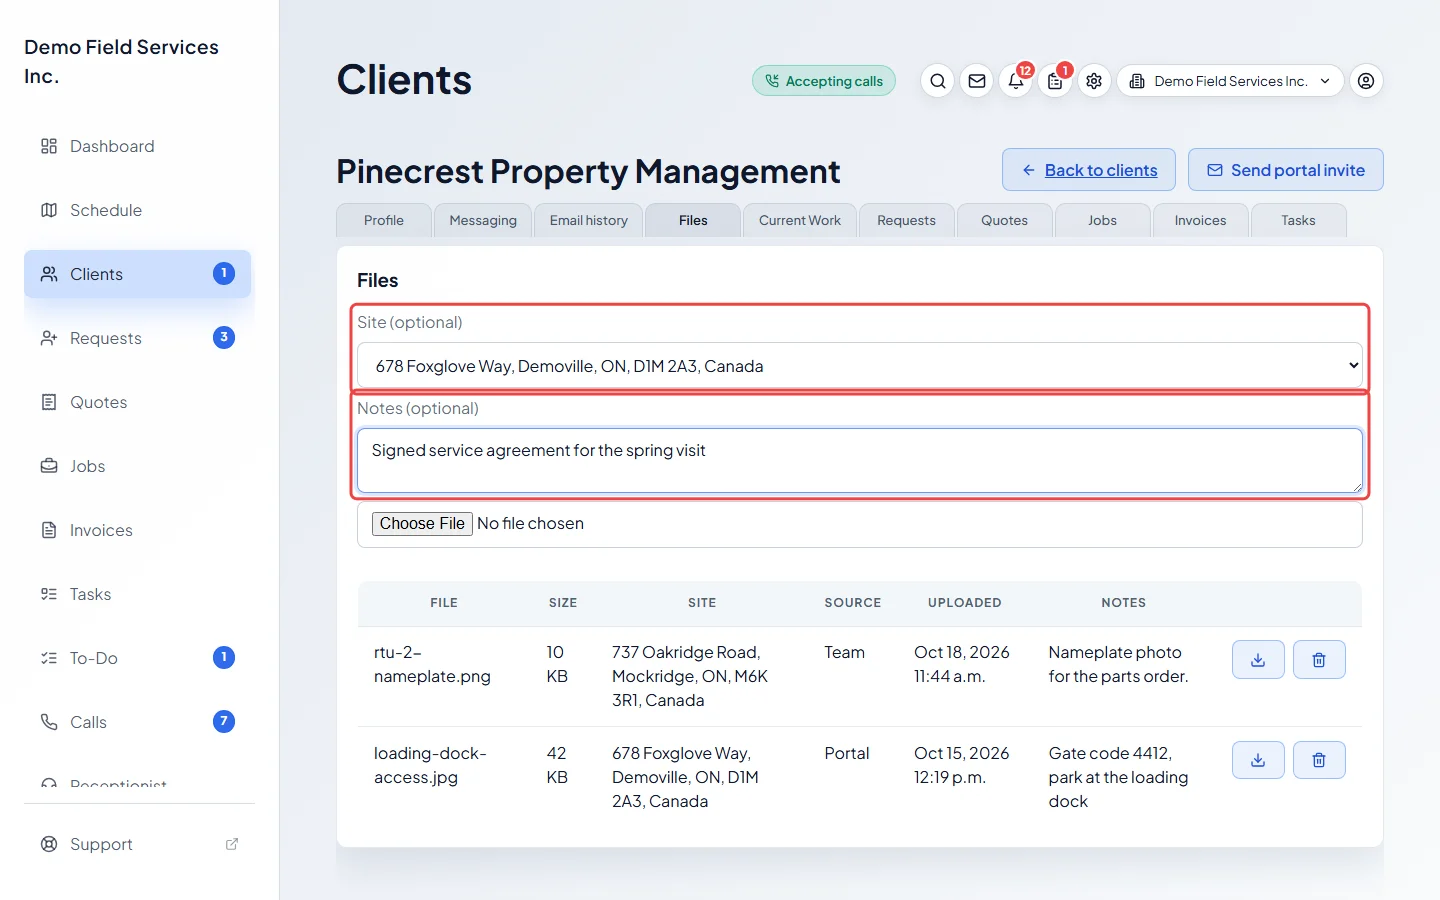Open Schedule in sidebar

point(138,210)
